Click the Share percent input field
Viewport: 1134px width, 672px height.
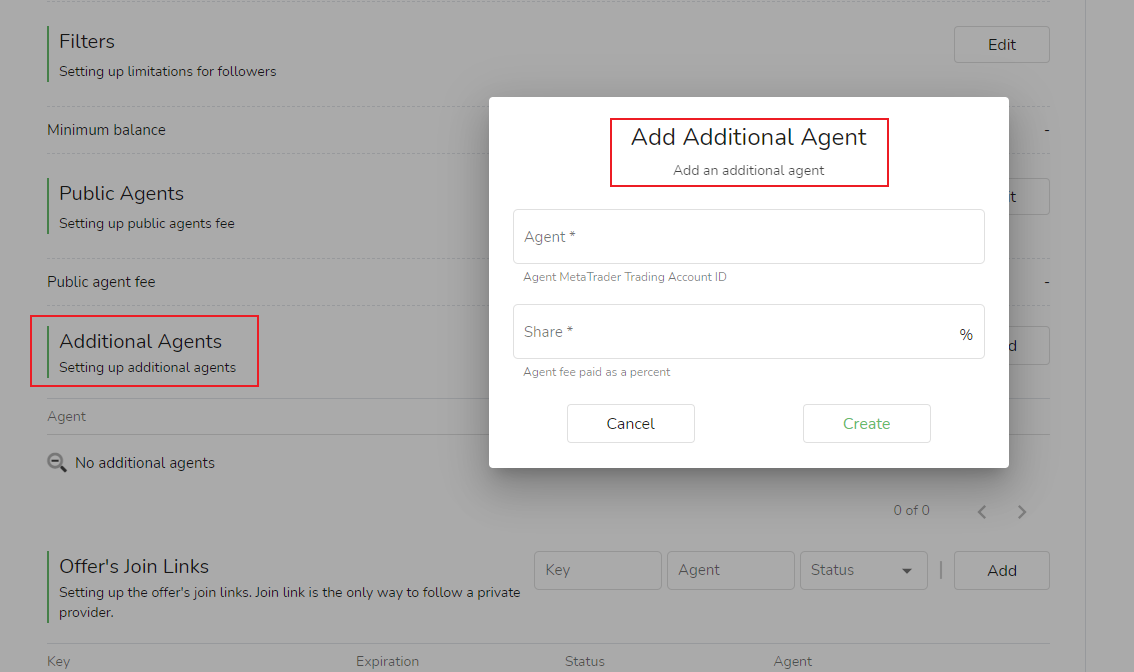click(735, 332)
